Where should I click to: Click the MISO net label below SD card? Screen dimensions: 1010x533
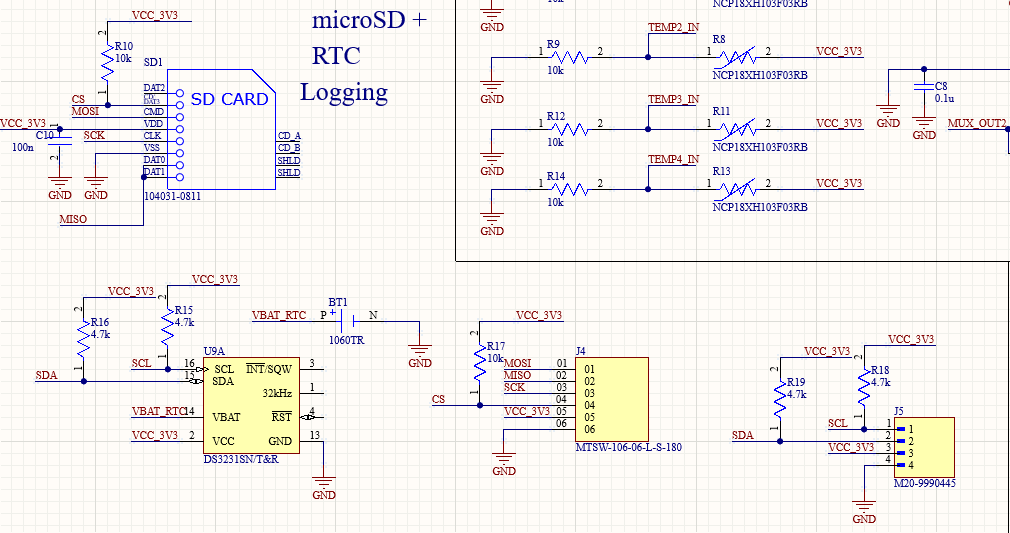(73, 219)
